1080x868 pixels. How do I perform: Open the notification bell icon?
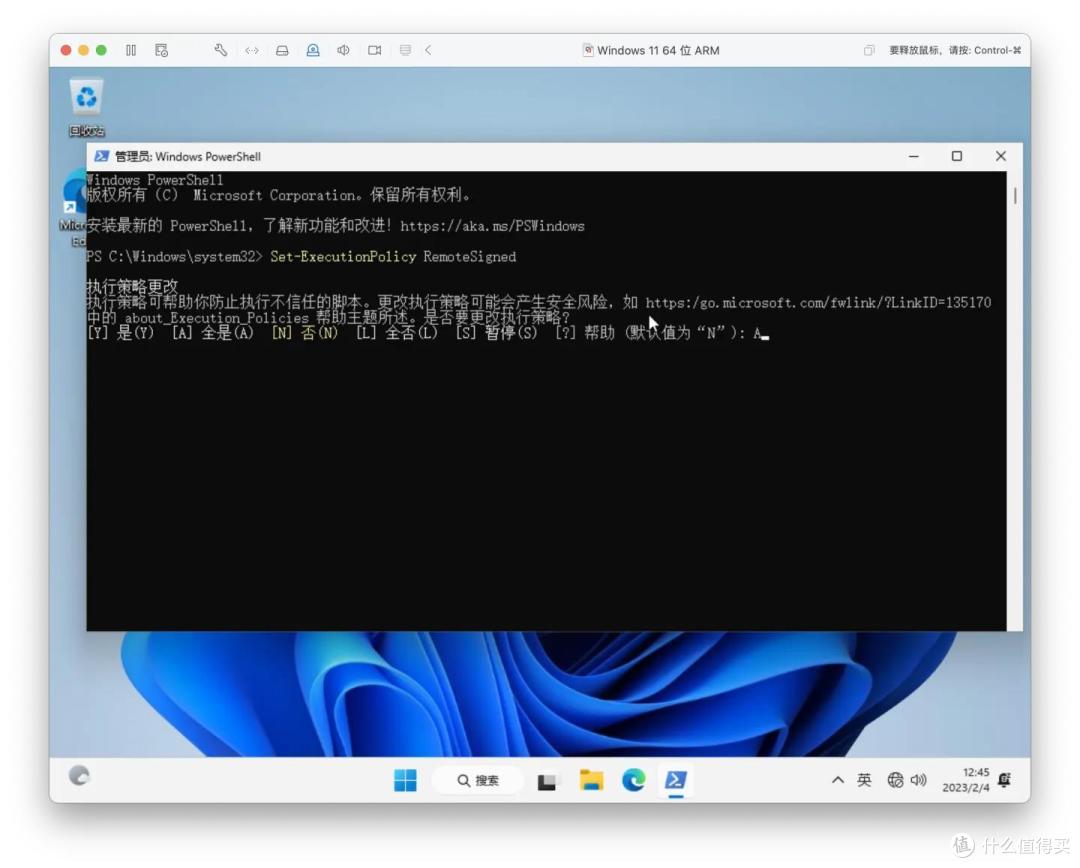(1005, 780)
